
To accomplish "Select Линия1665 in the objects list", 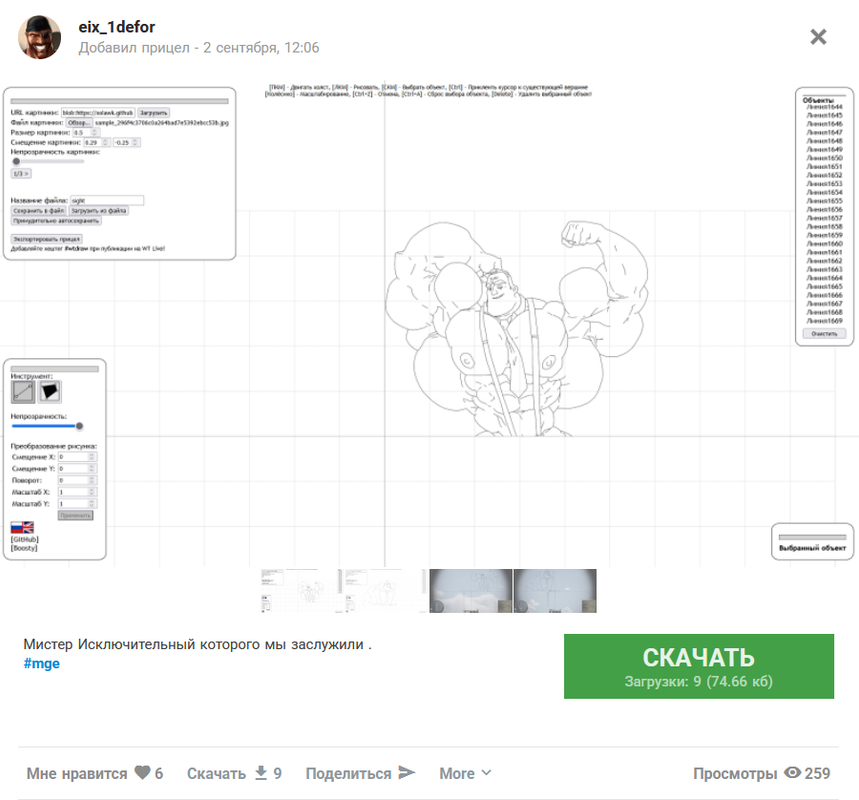I will (x=824, y=287).
